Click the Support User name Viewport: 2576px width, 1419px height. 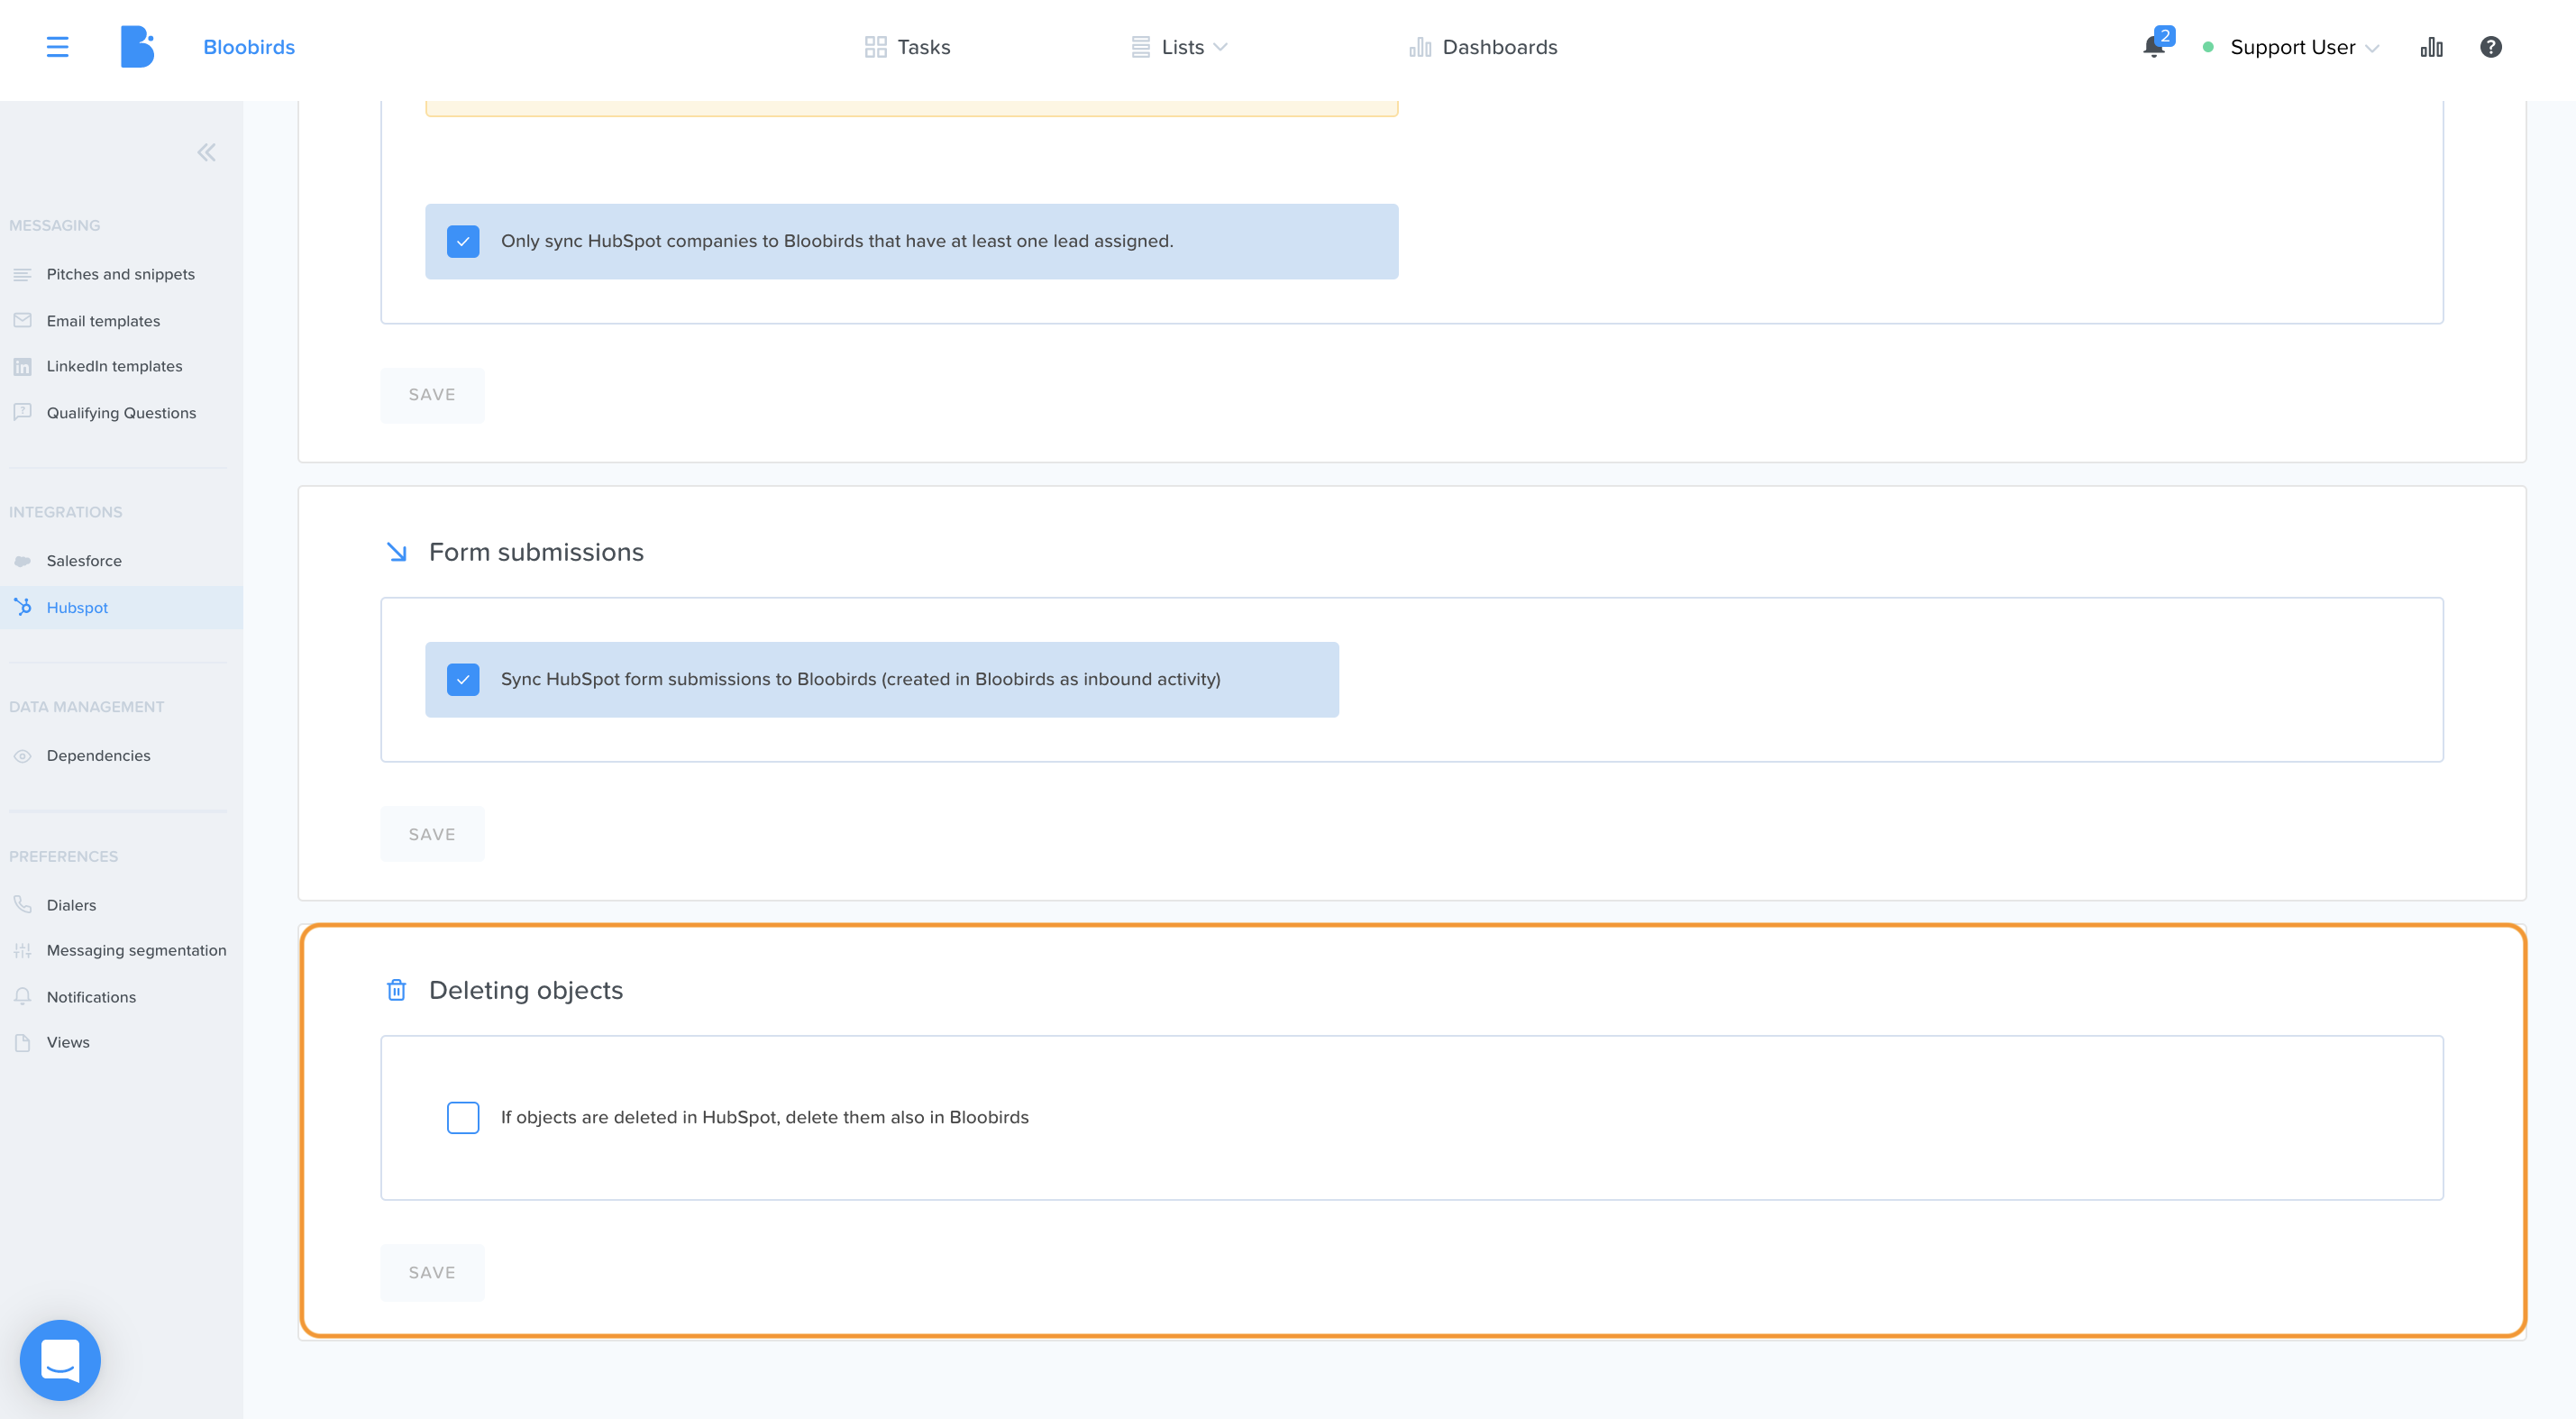point(2292,47)
